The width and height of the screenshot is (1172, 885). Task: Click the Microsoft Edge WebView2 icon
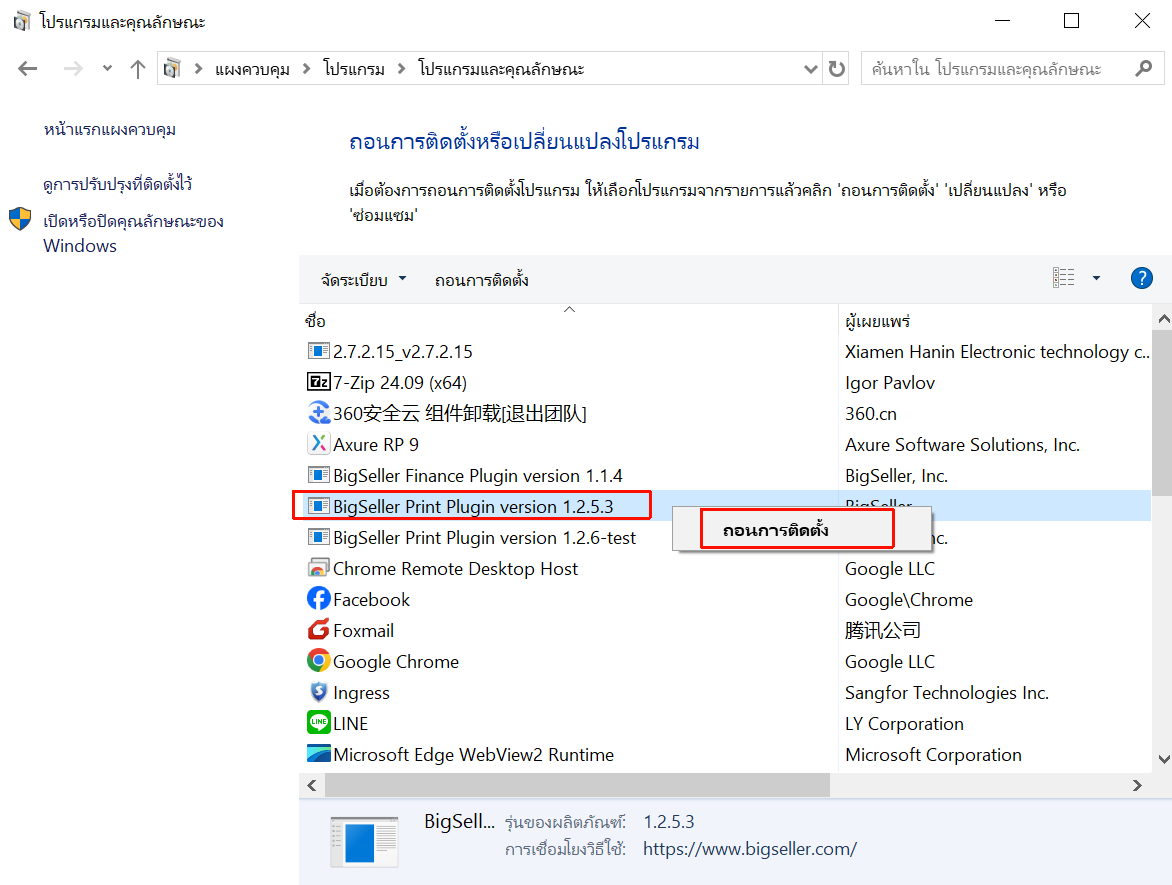point(318,754)
